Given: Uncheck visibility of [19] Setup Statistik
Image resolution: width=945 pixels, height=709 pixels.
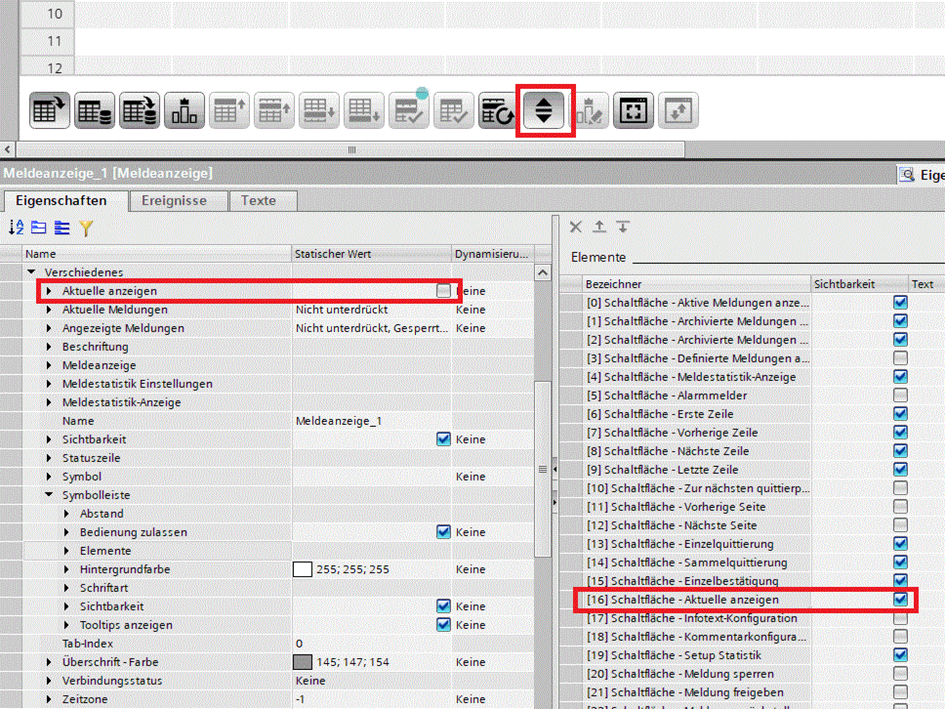Looking at the screenshot, I should coord(900,655).
